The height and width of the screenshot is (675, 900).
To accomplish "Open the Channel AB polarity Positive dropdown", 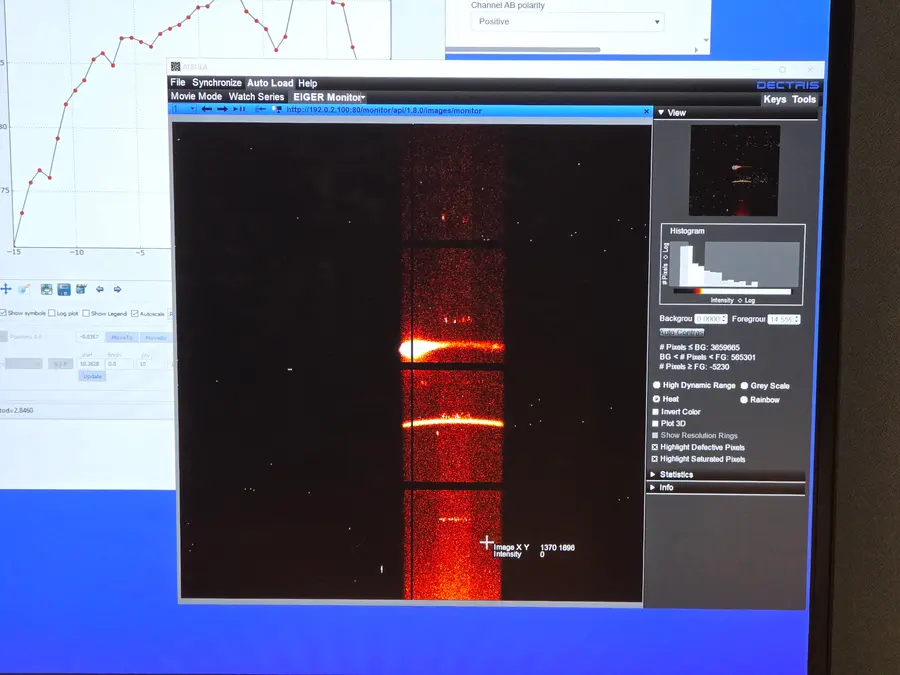I will pos(567,22).
